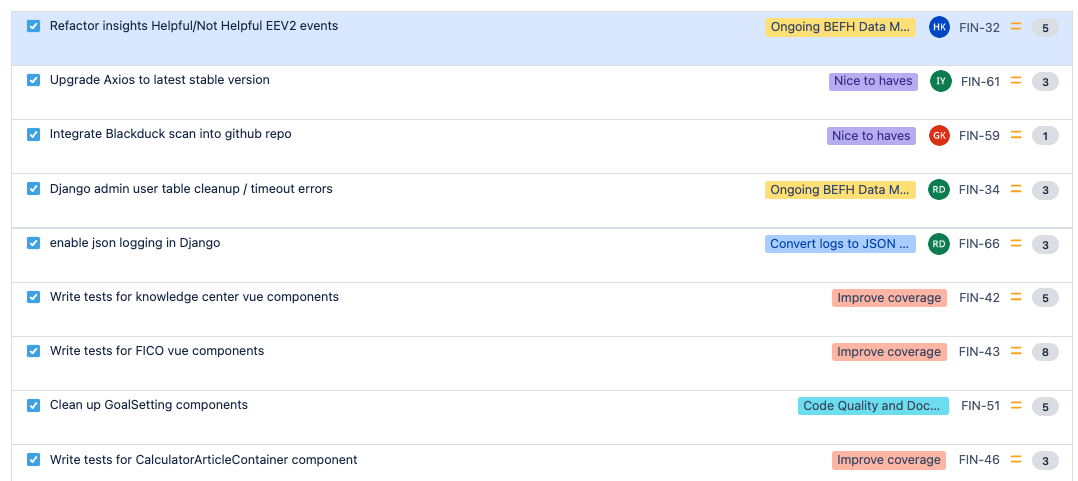Select "Write tests for FICO vue components" summary
This screenshot has width=1078, height=481.
pos(157,351)
